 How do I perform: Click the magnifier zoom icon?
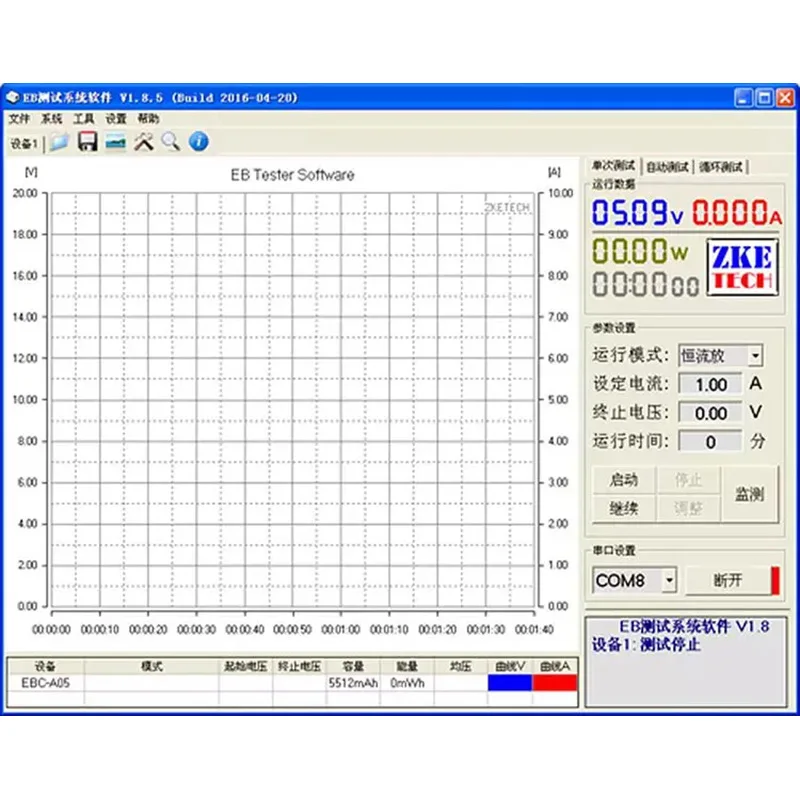[x=170, y=142]
